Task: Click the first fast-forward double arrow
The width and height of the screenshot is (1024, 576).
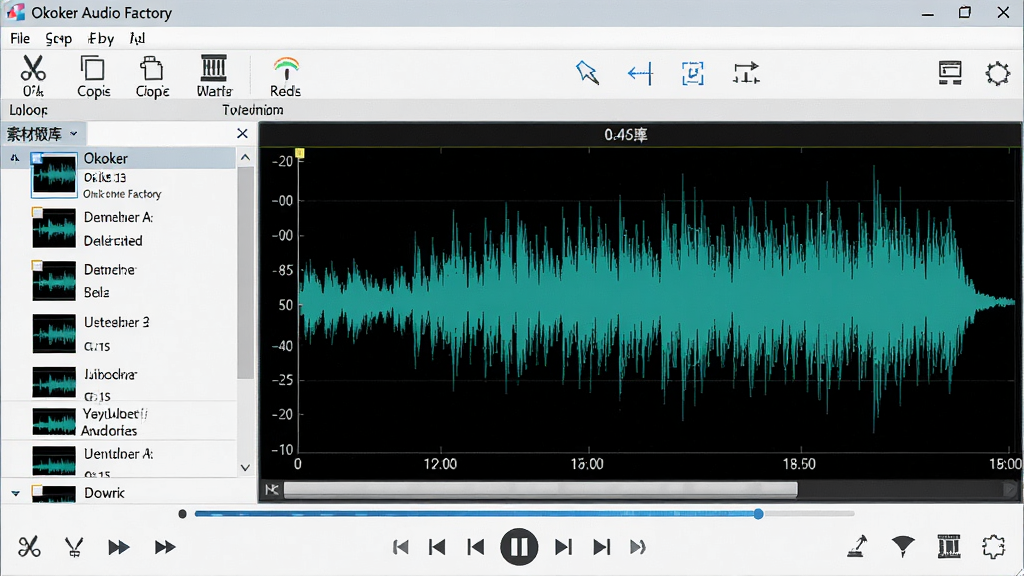Action: coord(118,547)
